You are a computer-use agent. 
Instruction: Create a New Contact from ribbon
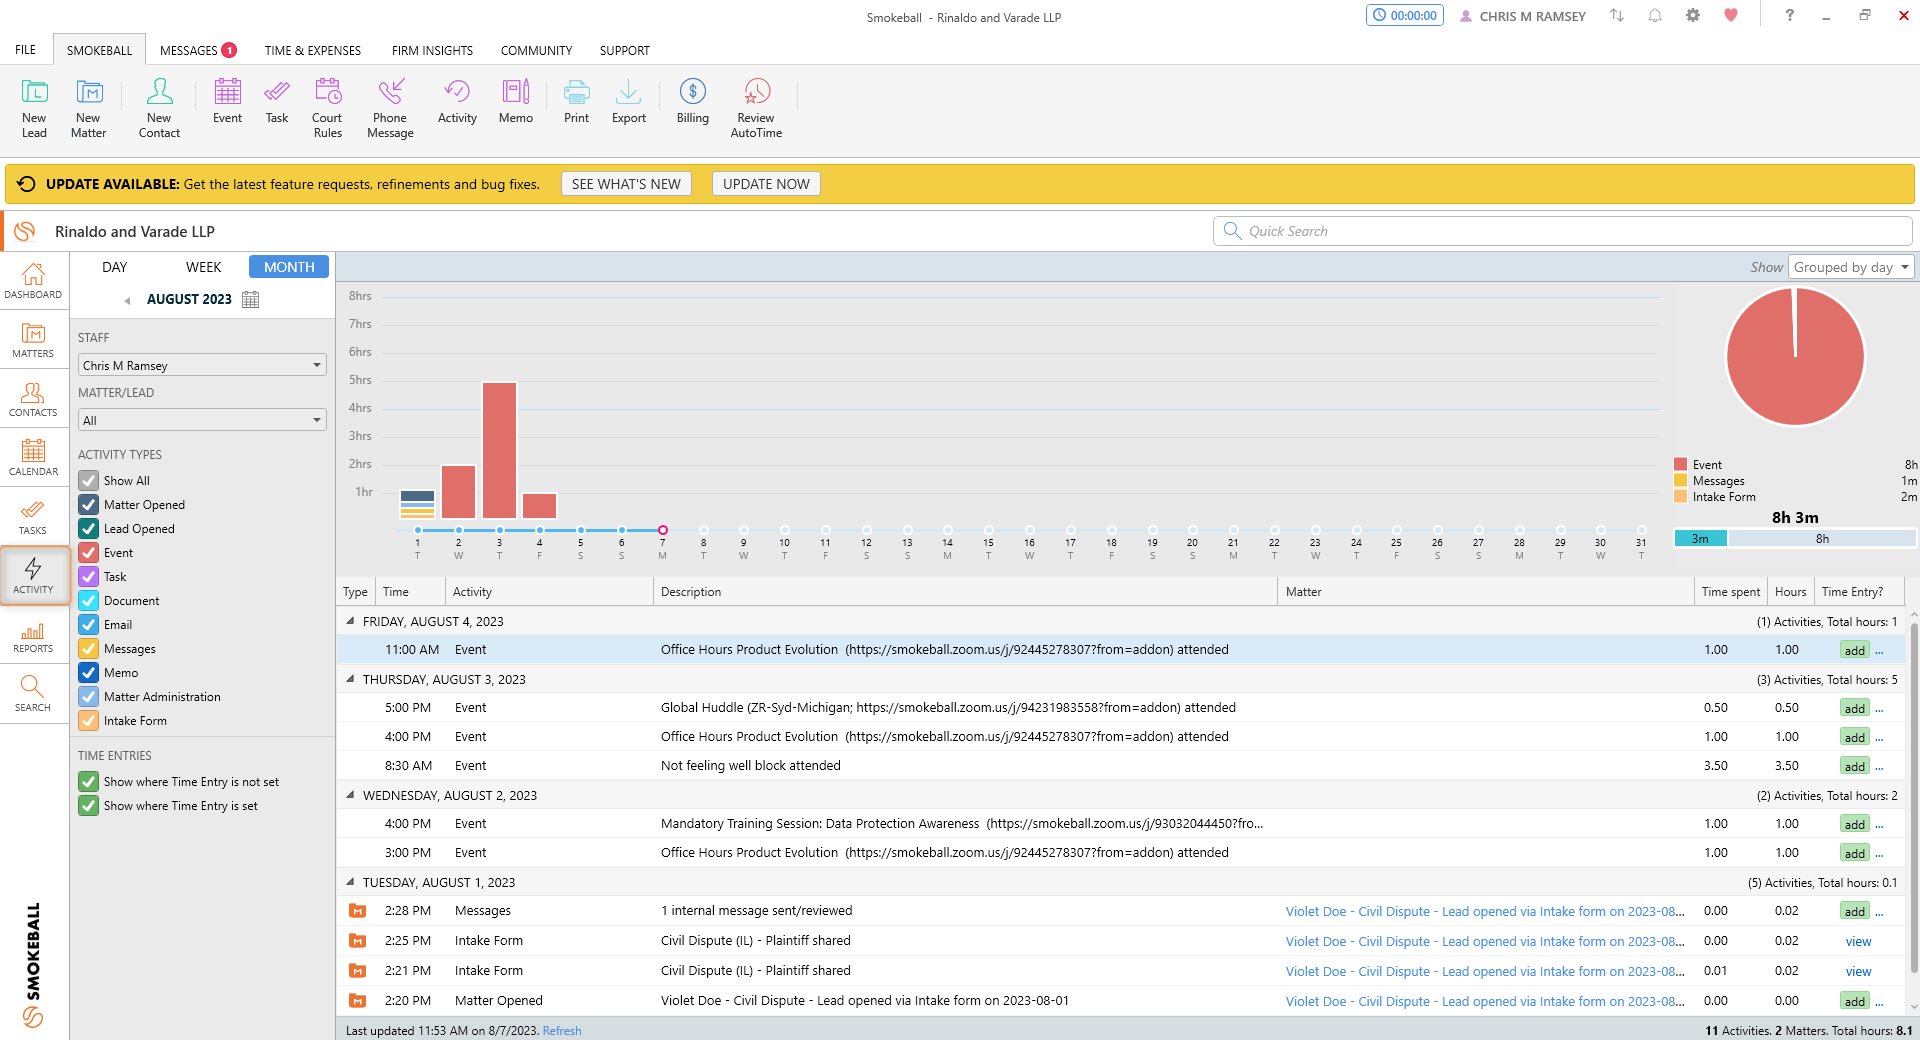pos(159,108)
